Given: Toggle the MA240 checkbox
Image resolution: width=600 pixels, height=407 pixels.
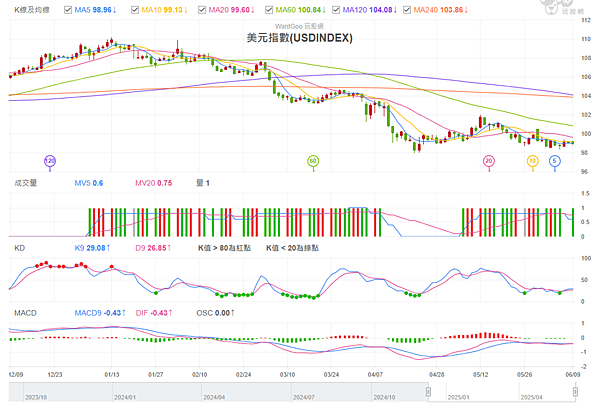Looking at the screenshot, I should click(x=407, y=10).
